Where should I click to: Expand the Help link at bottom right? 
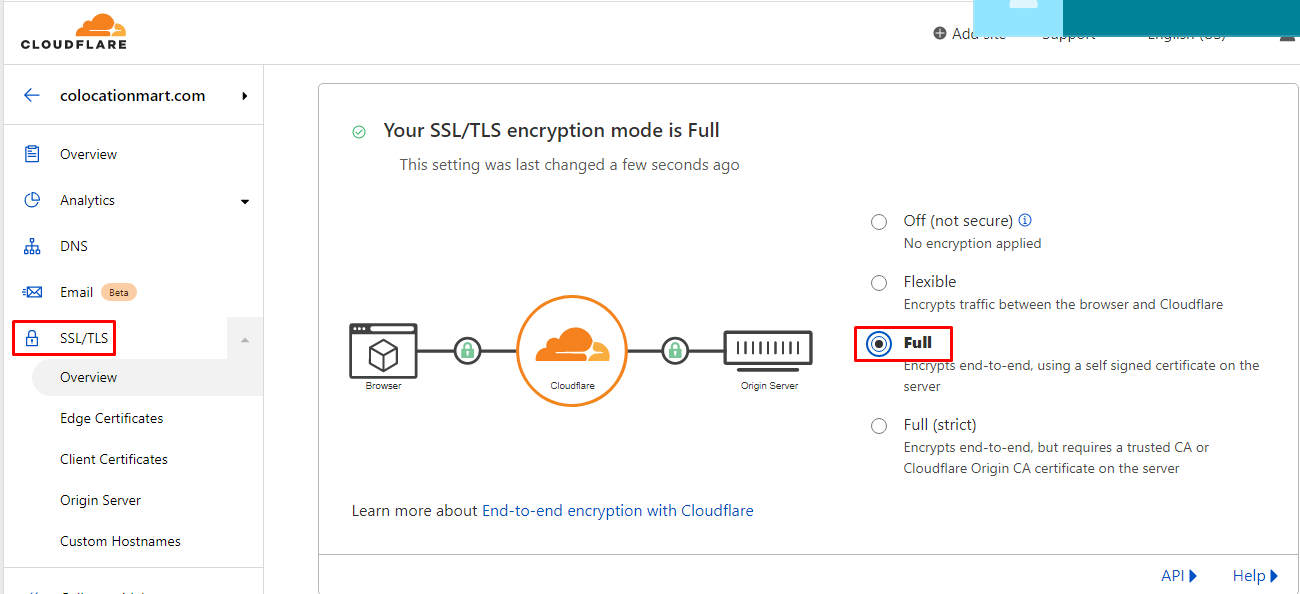click(1255, 575)
